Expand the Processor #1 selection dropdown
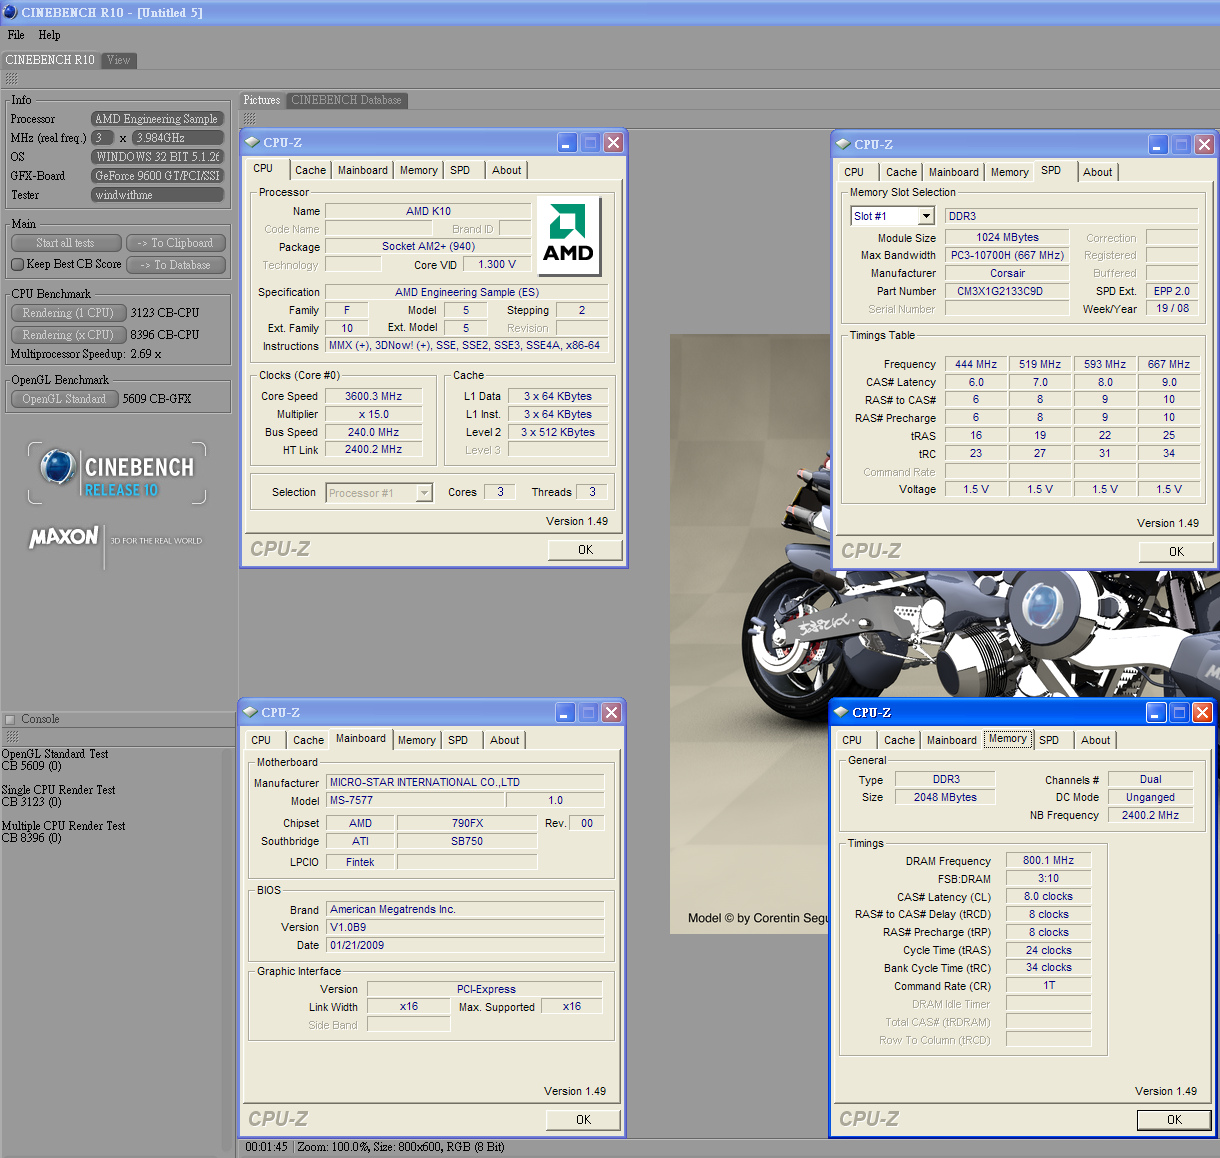Image resolution: width=1220 pixels, height=1158 pixels. coord(424,492)
